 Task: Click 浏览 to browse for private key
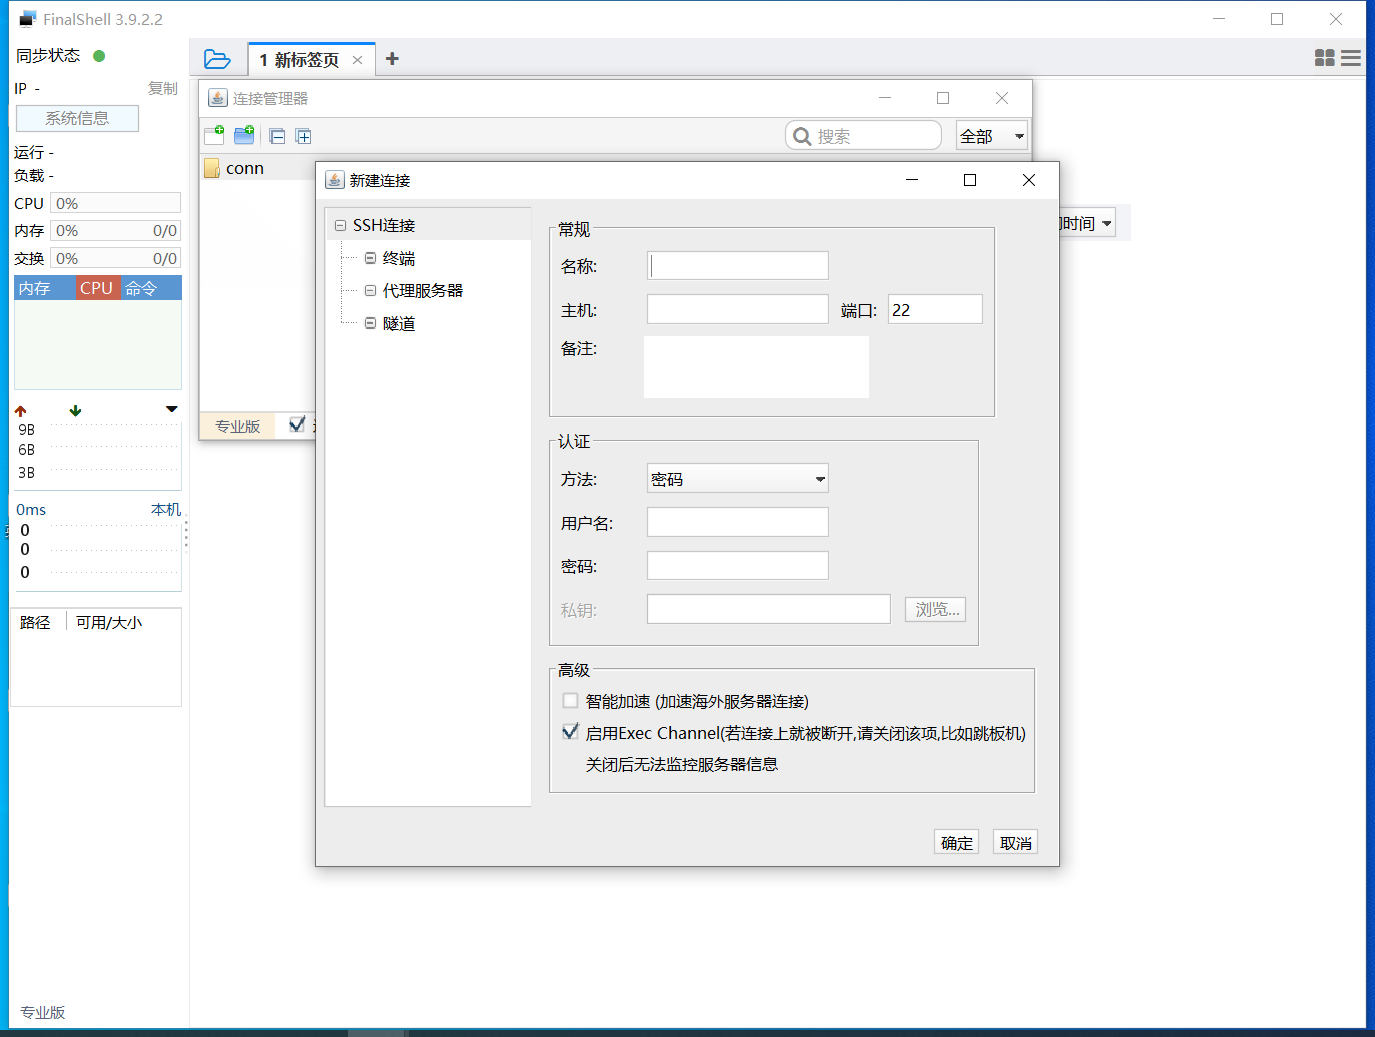point(934,608)
